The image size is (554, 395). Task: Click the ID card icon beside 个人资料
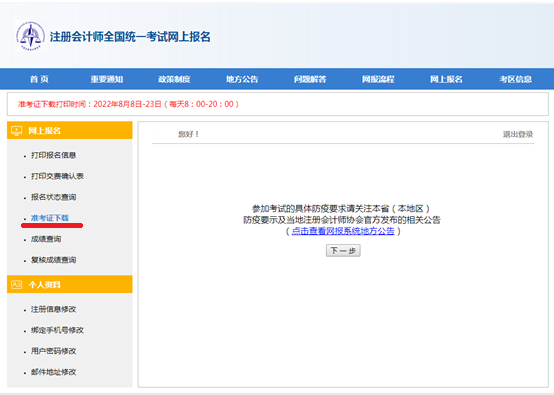coord(16,284)
